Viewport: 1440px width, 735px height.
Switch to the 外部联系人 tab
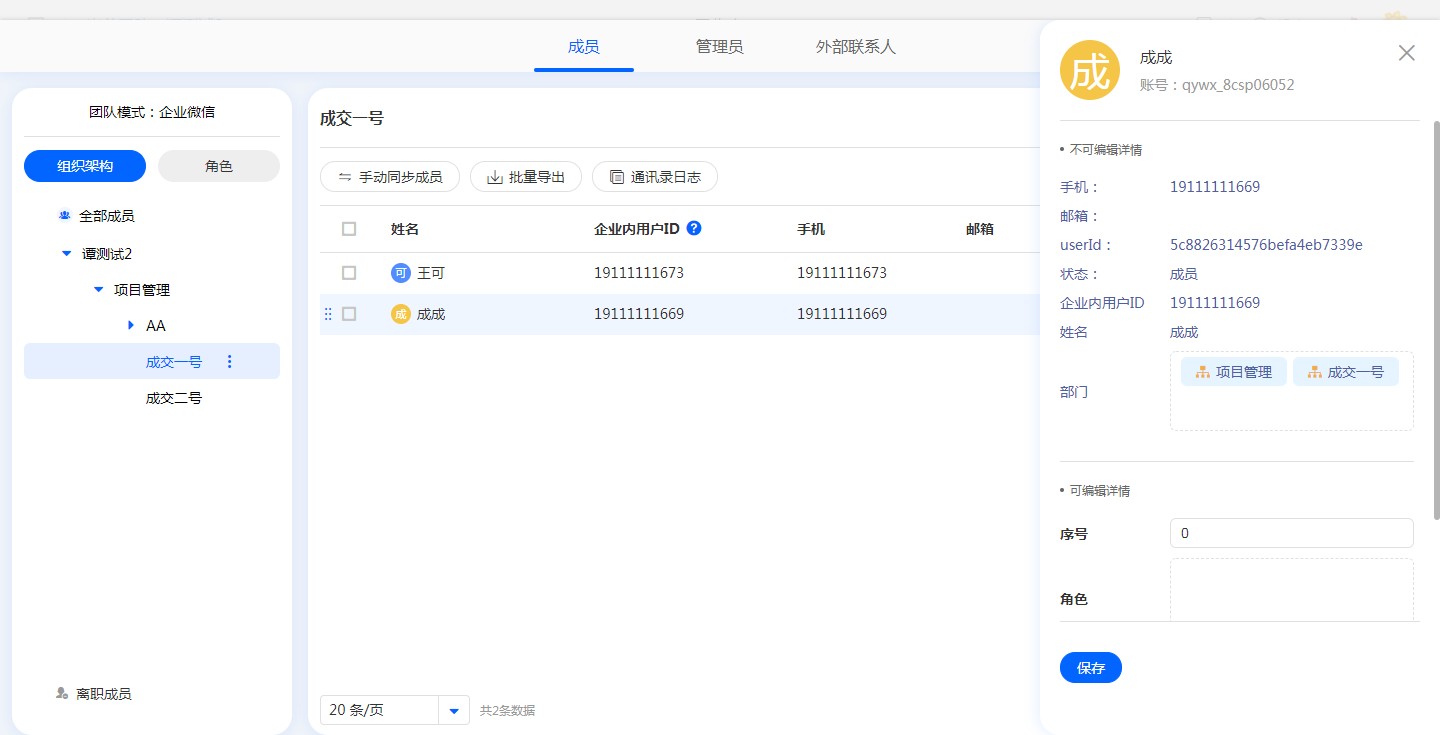(855, 47)
